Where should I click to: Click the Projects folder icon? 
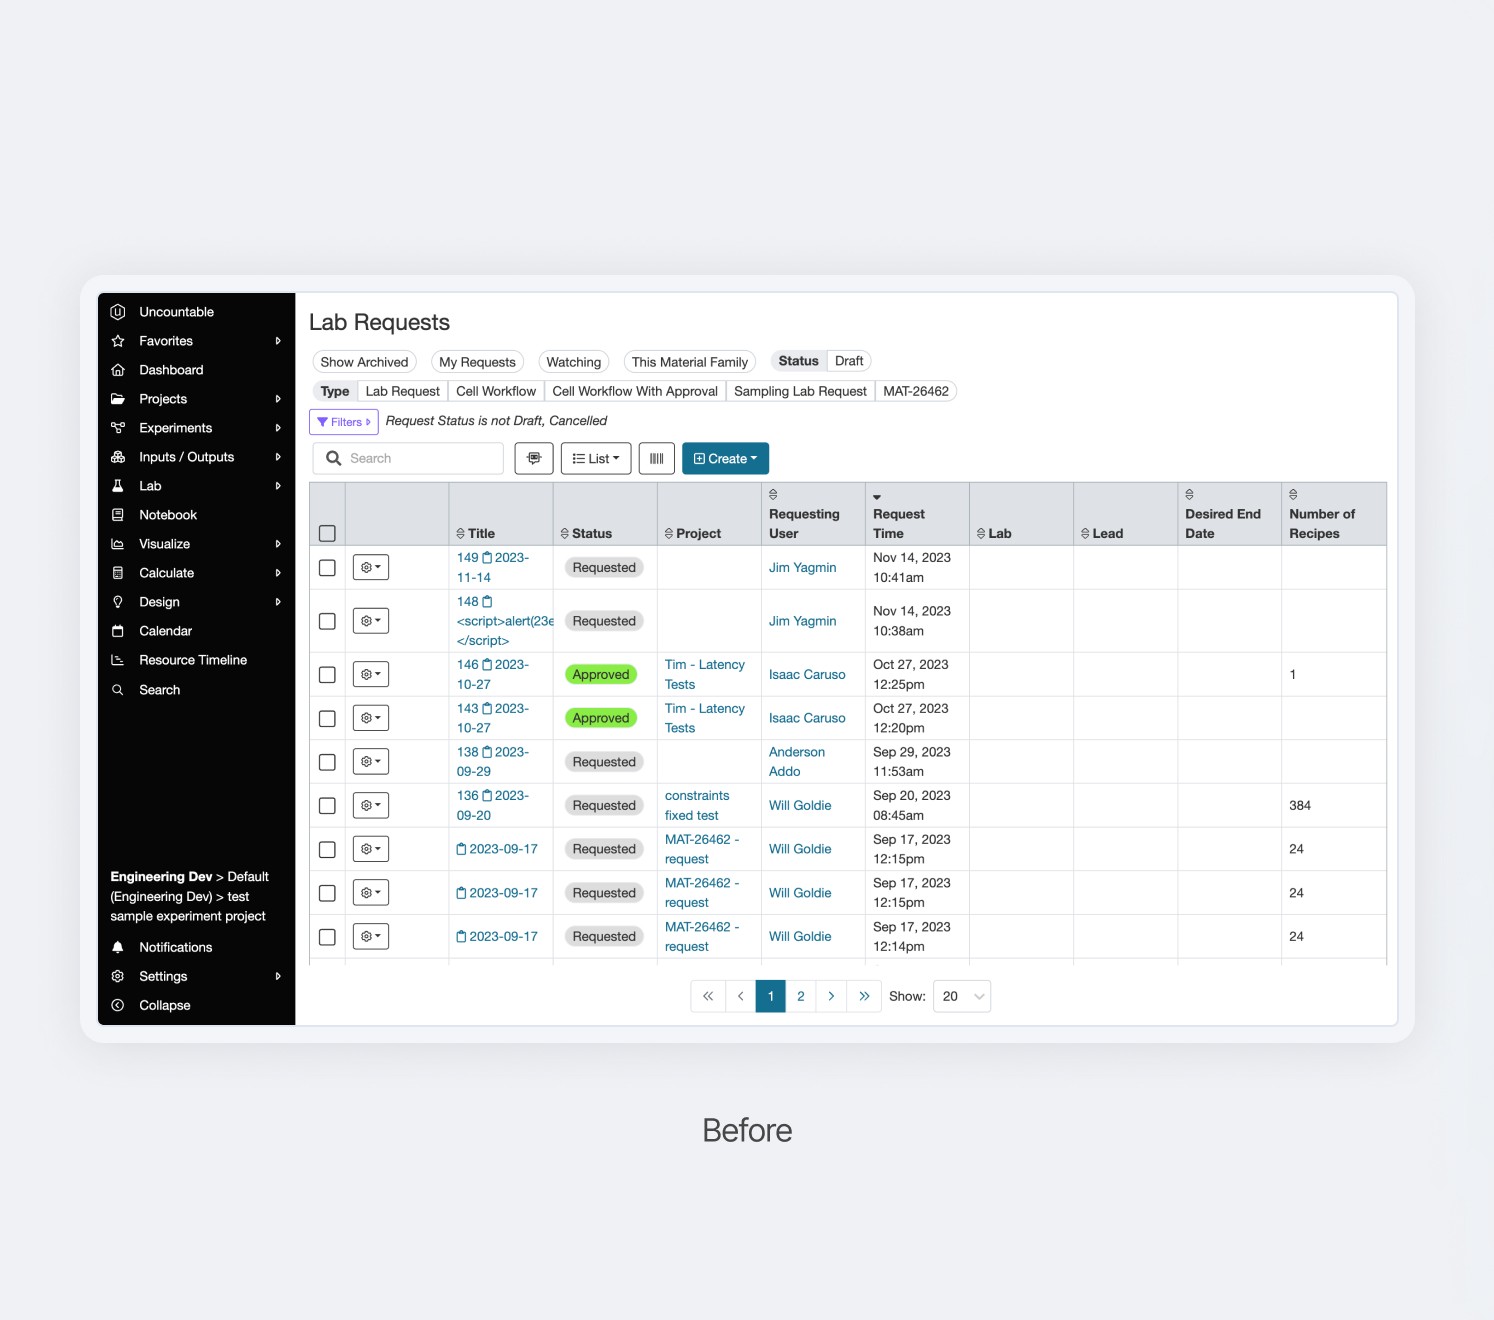coord(118,399)
